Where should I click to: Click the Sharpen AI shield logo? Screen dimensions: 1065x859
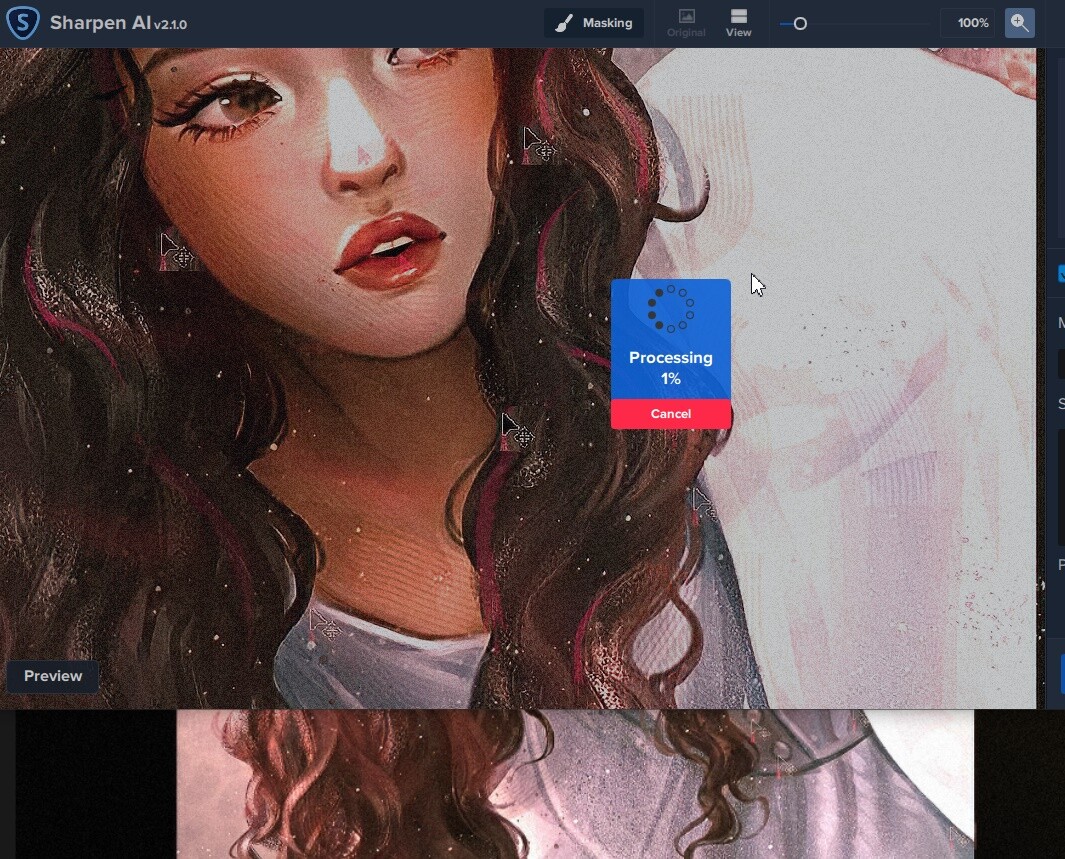23,22
